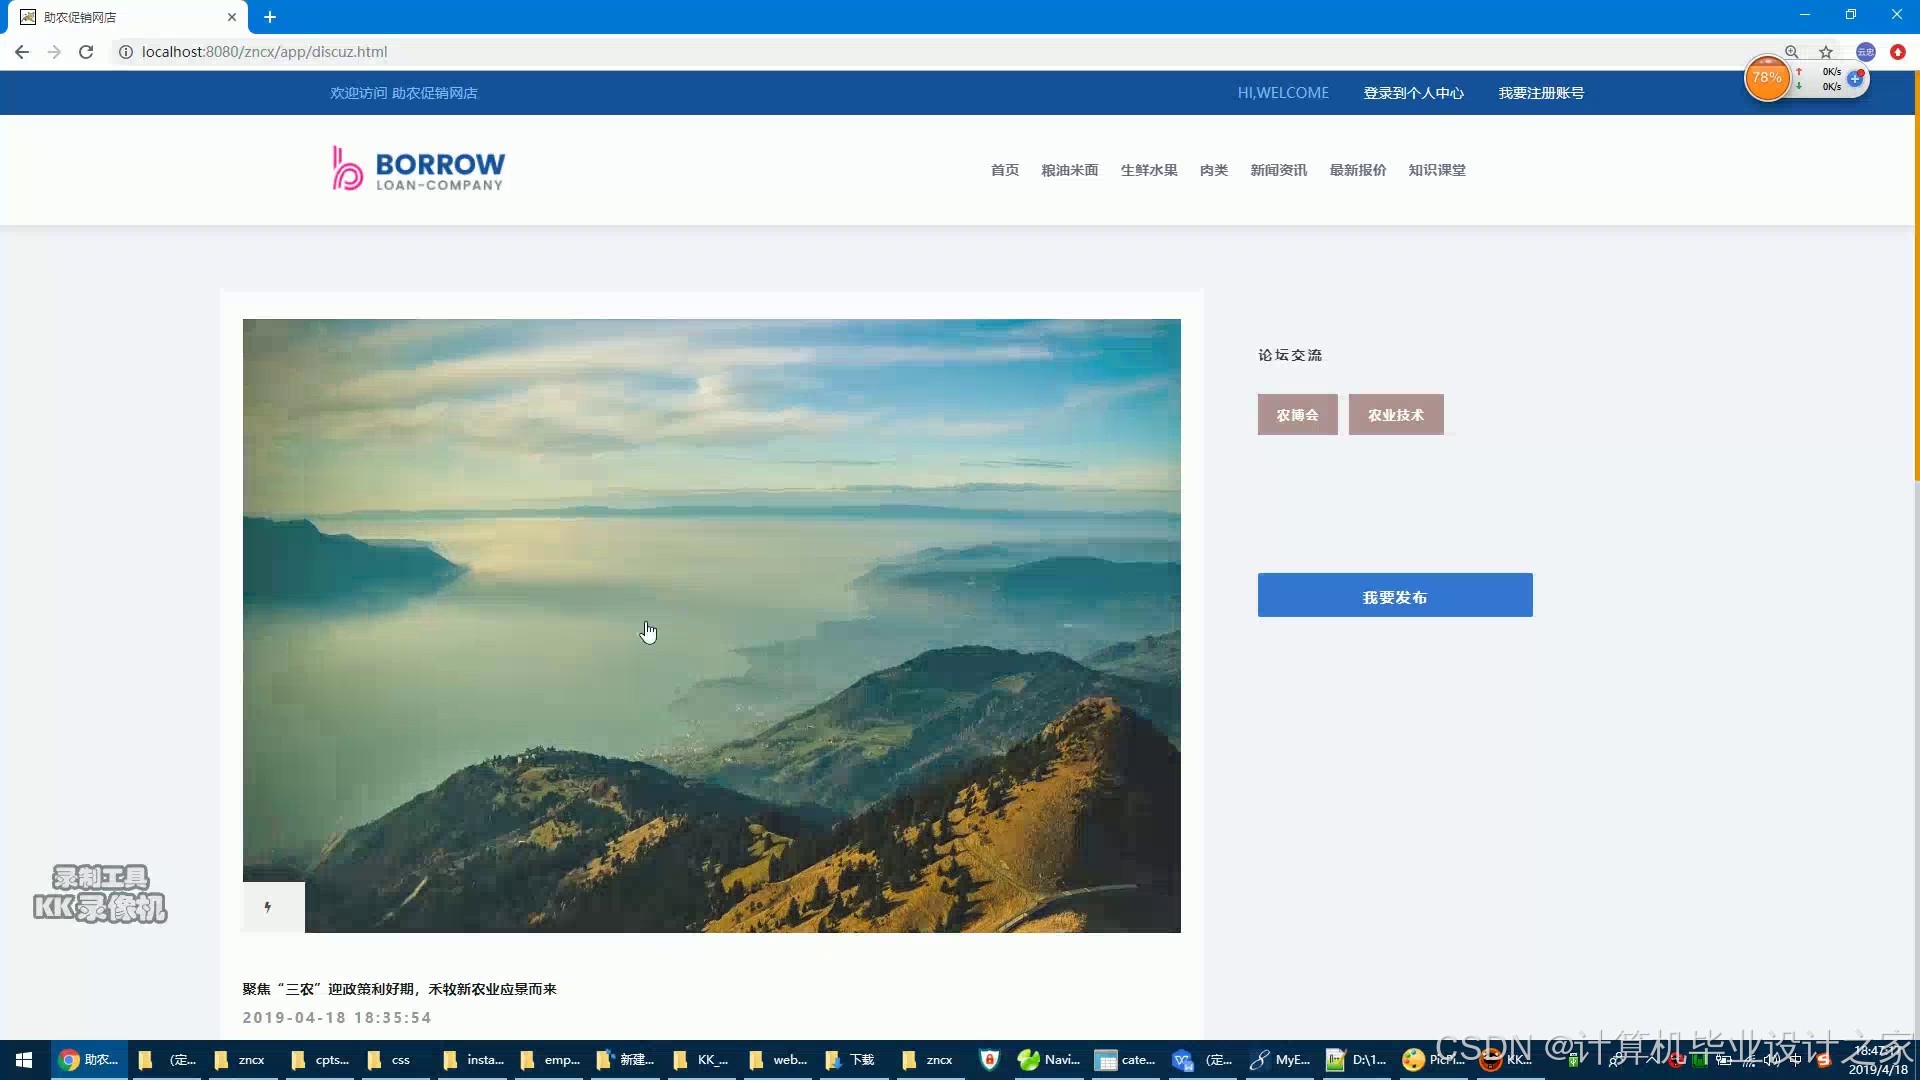Screen dimensions: 1920x1080
Task: Open the Windows Start menu
Action: pos(24,1060)
